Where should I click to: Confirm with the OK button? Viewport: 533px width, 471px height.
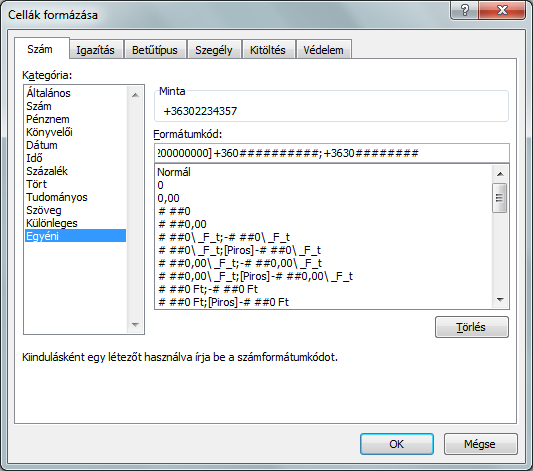coord(397,444)
